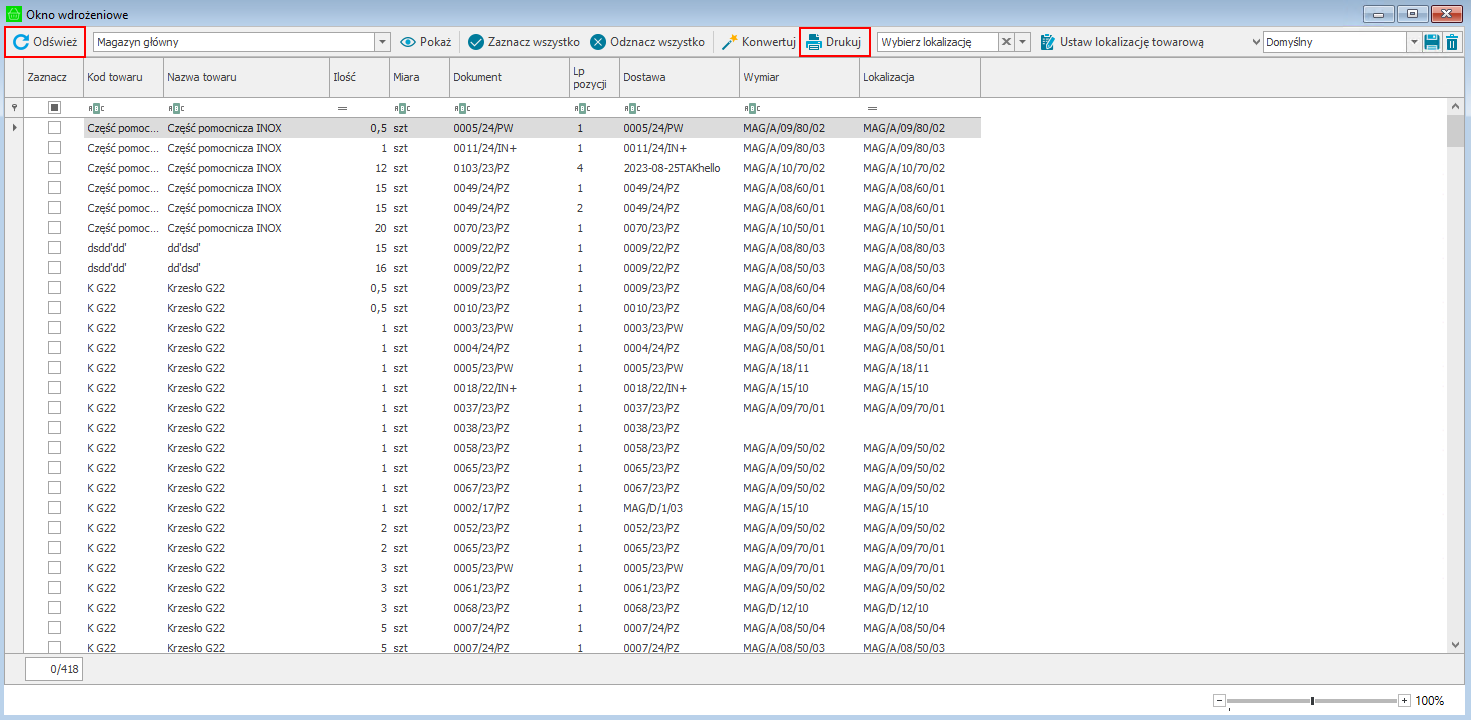Open the Wybierz lokalizację dropdown arrow
This screenshot has width=1471, height=720.
click(x=1023, y=42)
